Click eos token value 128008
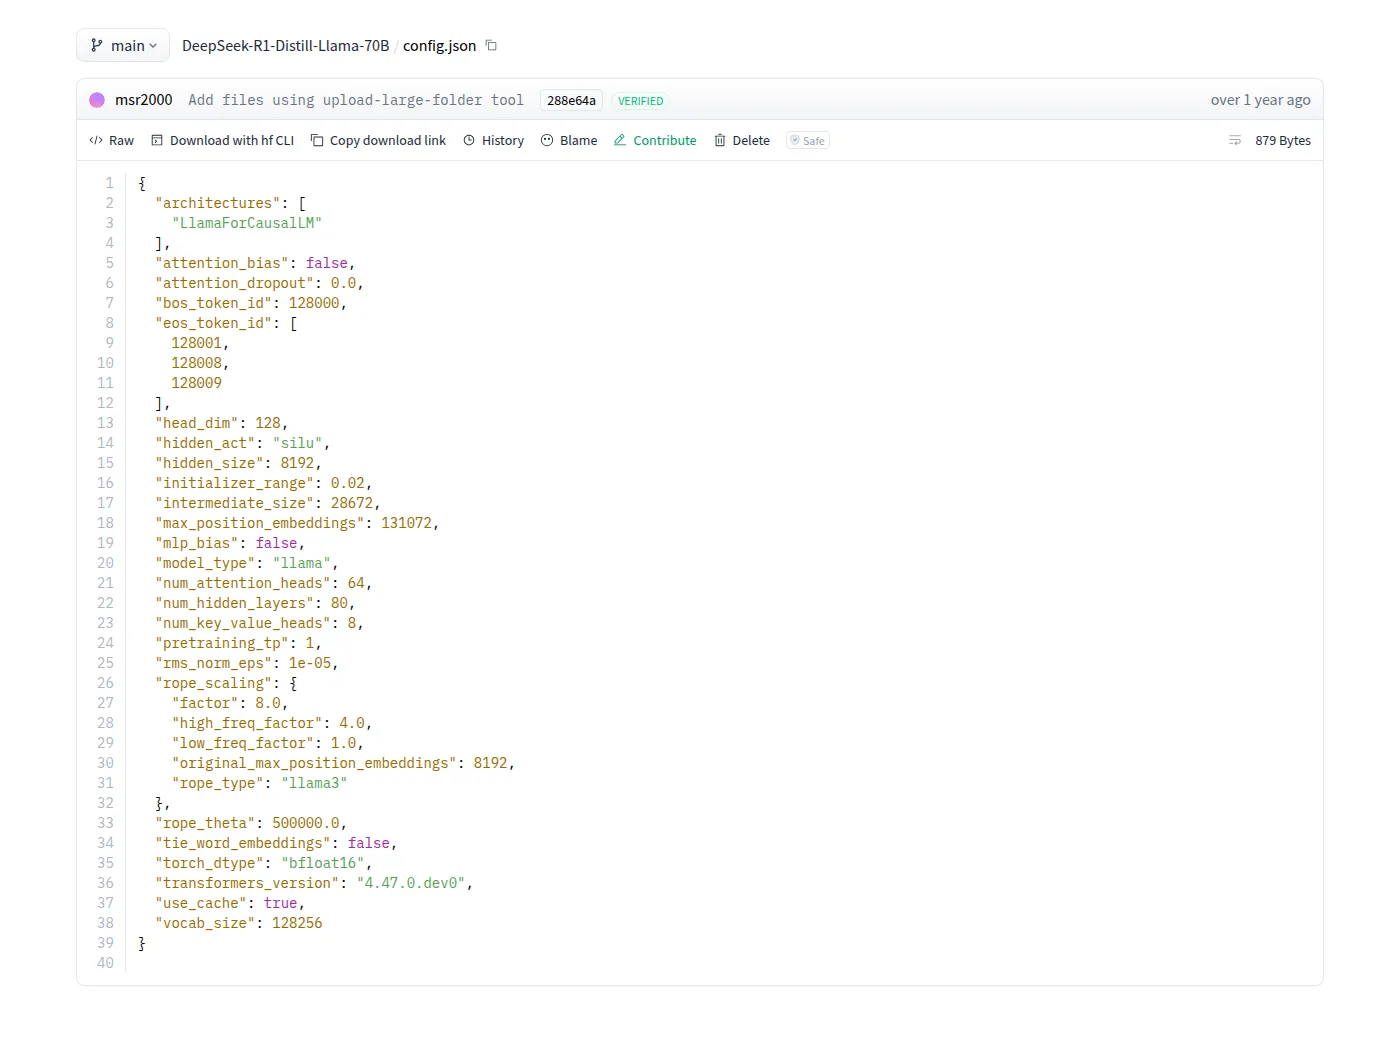Viewport: 1400px width, 1050px height. point(197,363)
